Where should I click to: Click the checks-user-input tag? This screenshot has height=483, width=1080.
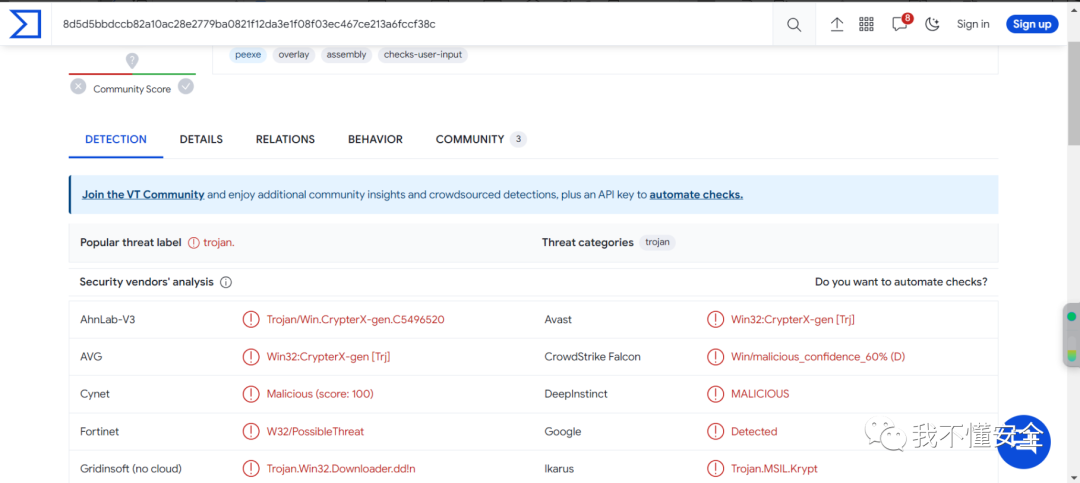pos(423,55)
